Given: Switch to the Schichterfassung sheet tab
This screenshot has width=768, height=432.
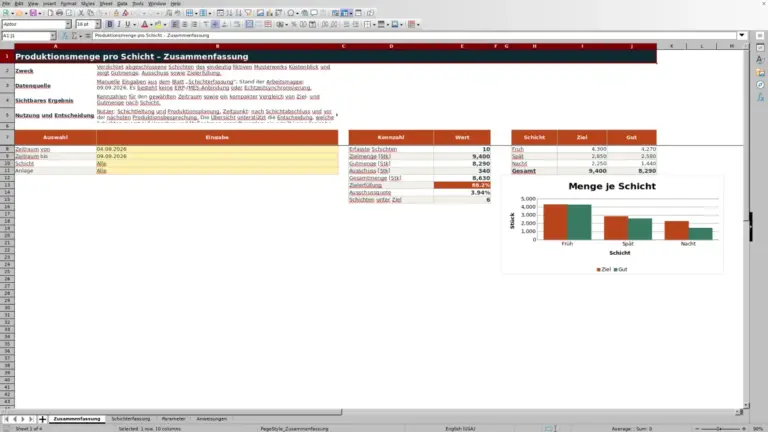Looking at the screenshot, I should [131, 419].
